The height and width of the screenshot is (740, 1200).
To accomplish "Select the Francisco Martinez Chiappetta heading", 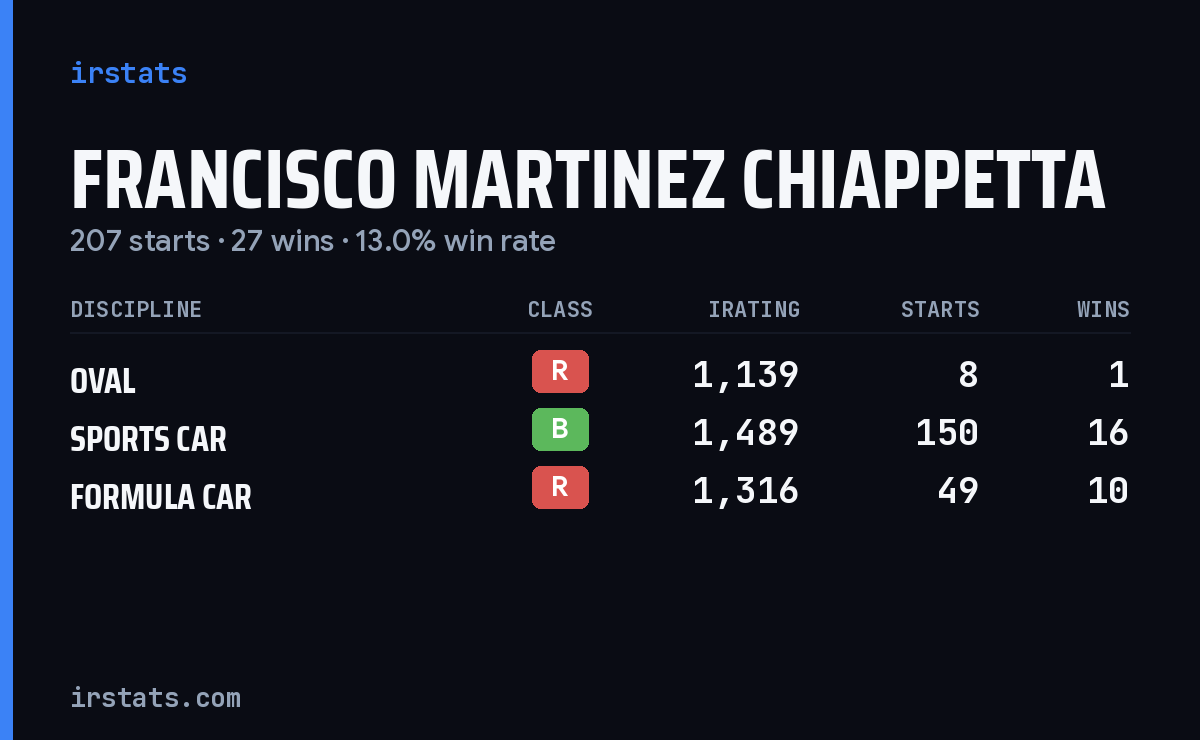I will [x=587, y=181].
